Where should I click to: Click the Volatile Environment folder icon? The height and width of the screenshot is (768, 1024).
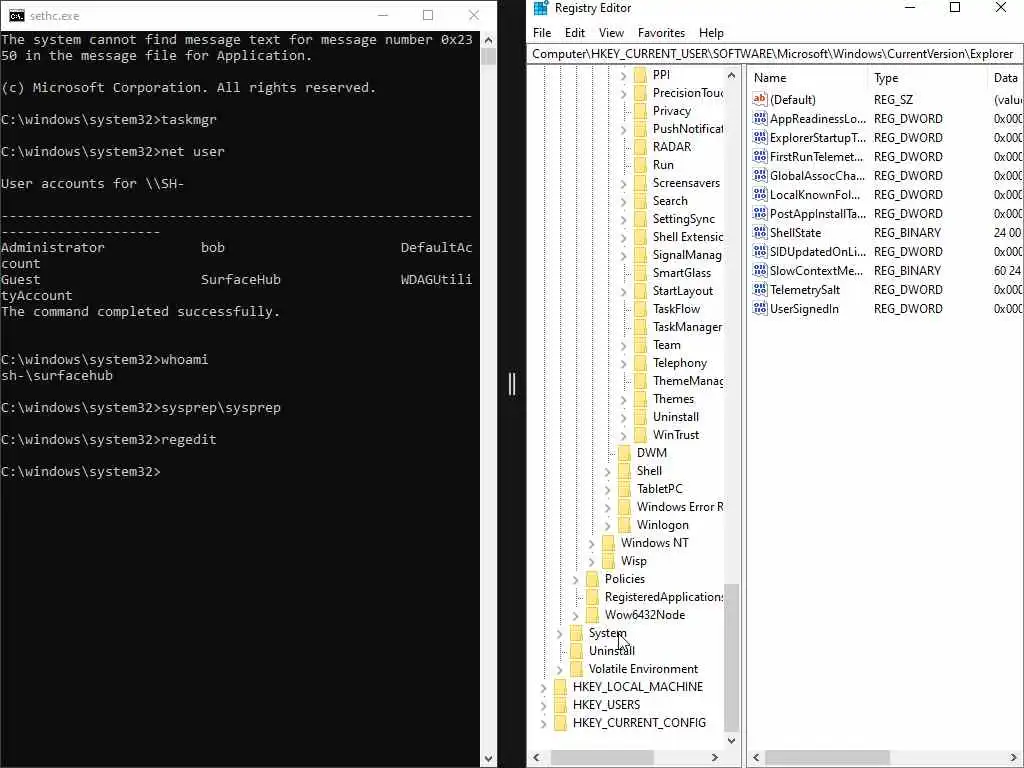coord(577,669)
